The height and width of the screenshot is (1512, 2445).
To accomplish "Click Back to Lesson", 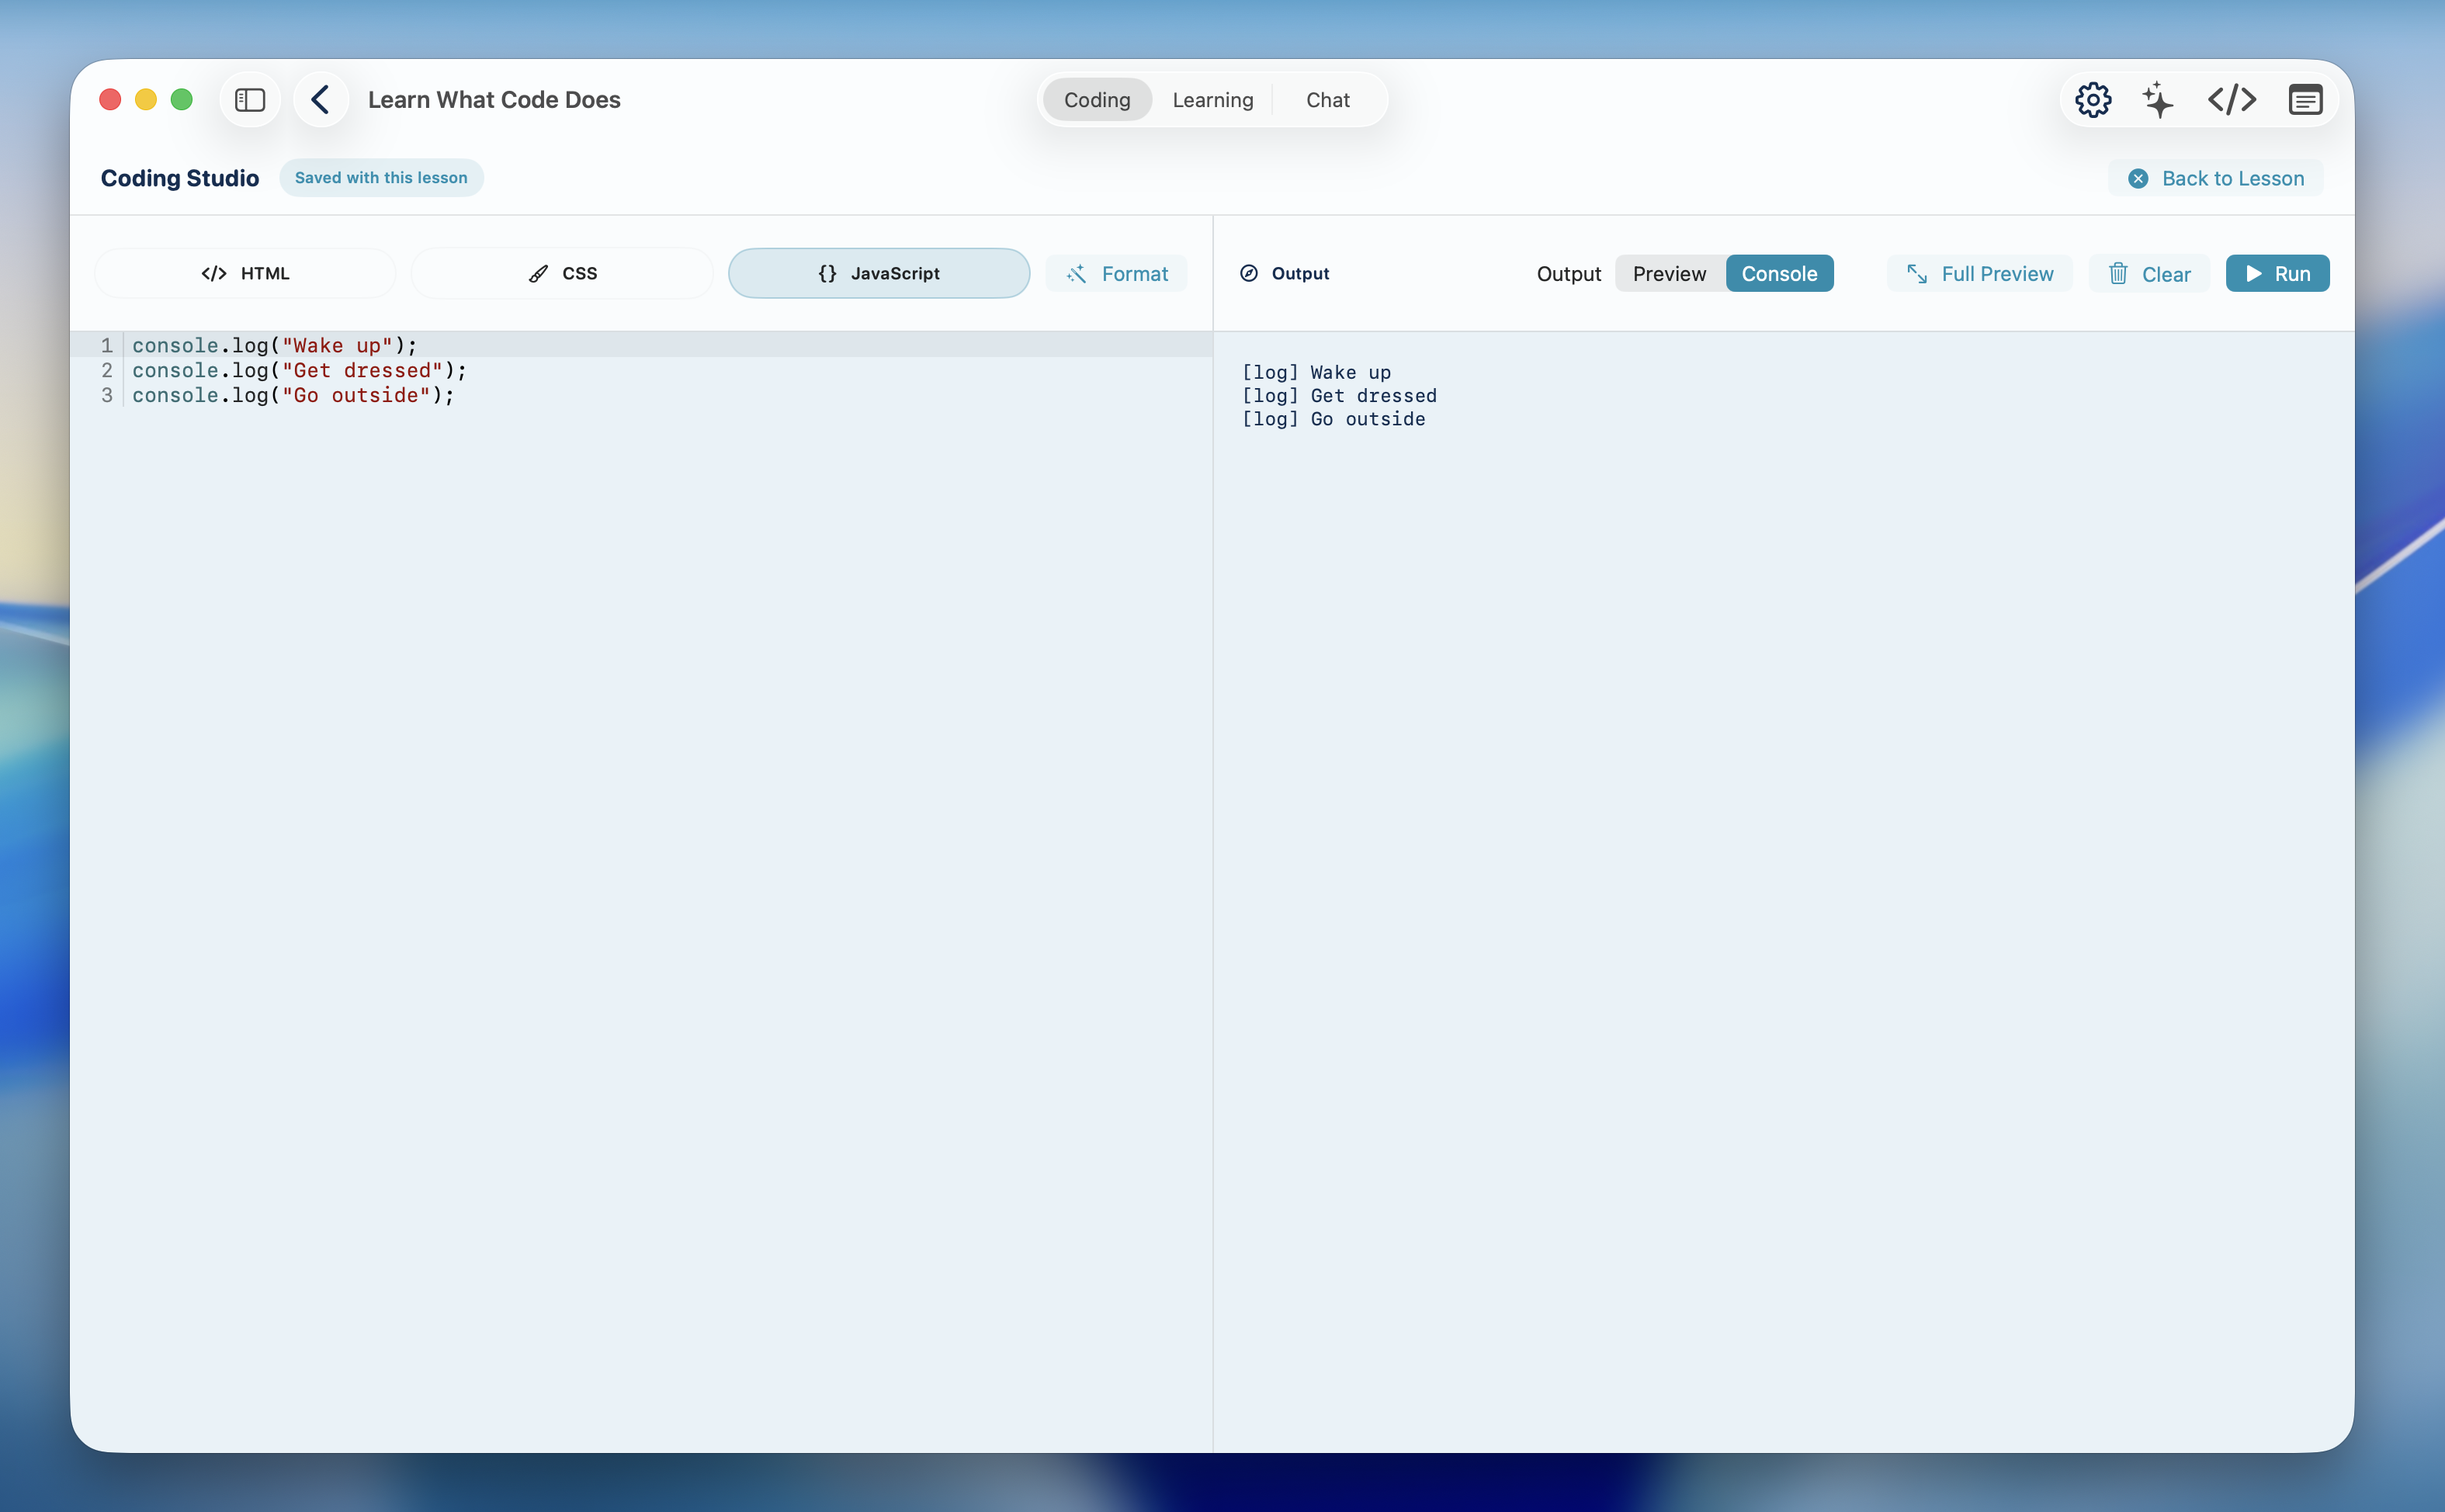I will click(2216, 177).
